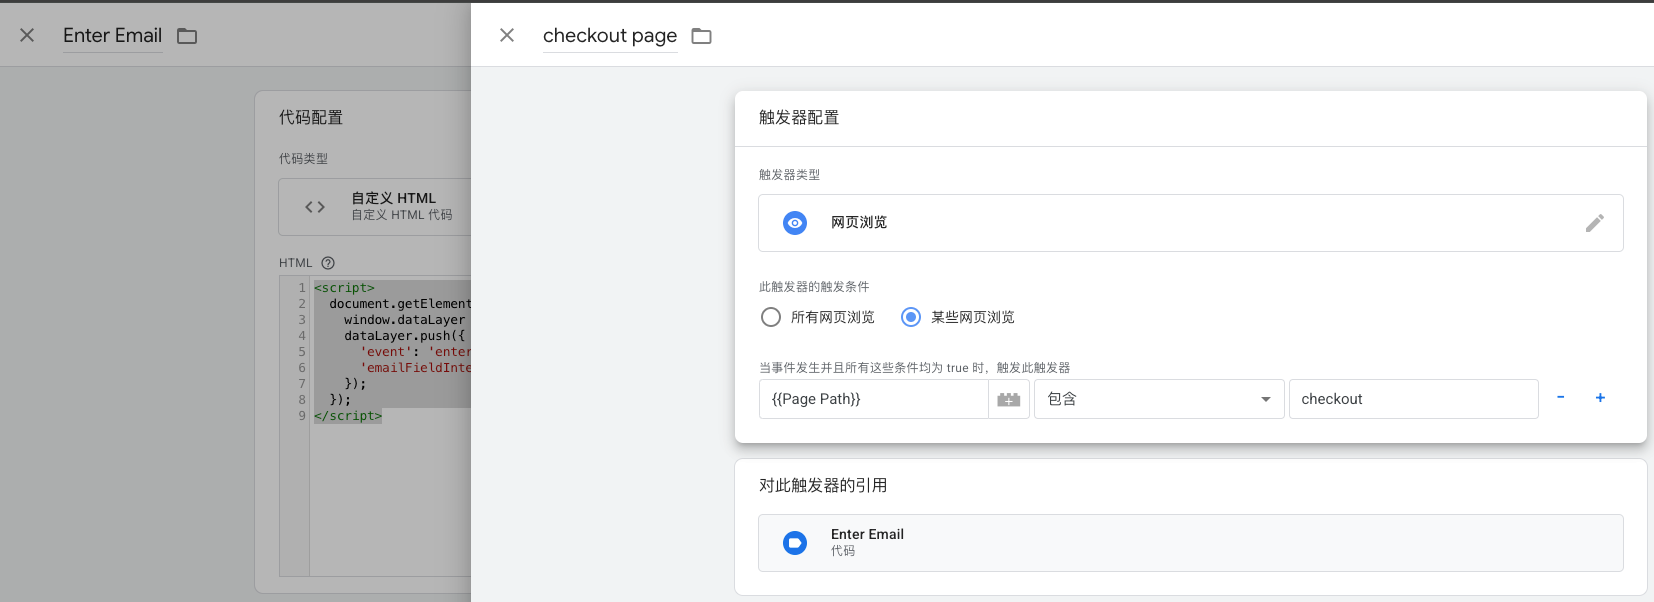Click the code brackets icon for 自定义 HTML
Screen dimensions: 1654x602
point(315,207)
